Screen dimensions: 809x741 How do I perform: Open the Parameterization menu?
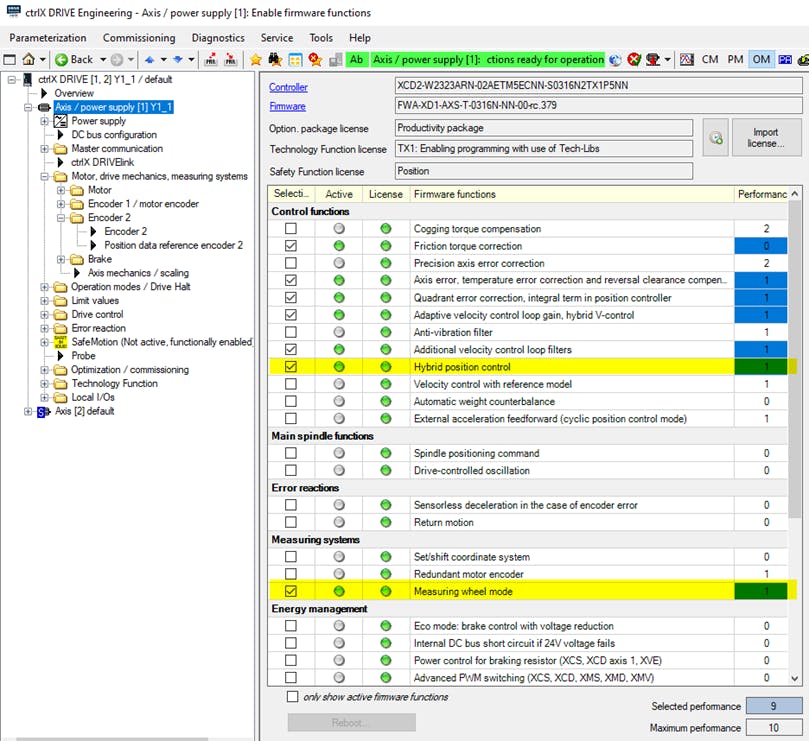pyautogui.click(x=48, y=38)
